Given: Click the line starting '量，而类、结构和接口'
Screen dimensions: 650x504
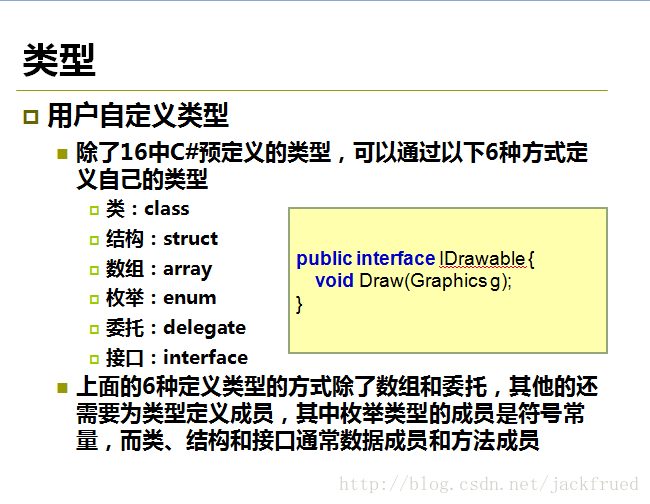Looking at the screenshot, I should pyautogui.click(x=308, y=440).
